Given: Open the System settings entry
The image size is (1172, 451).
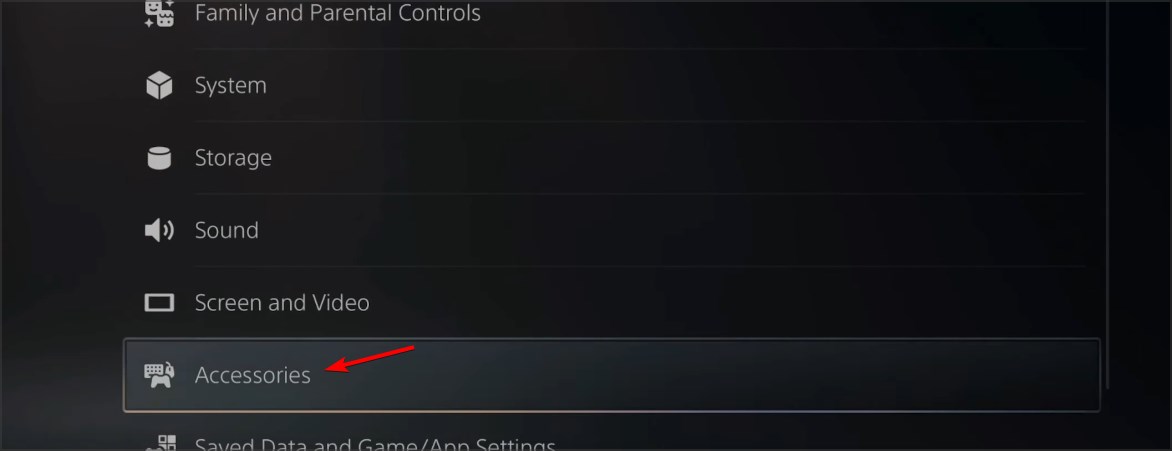Looking at the screenshot, I should [x=230, y=85].
